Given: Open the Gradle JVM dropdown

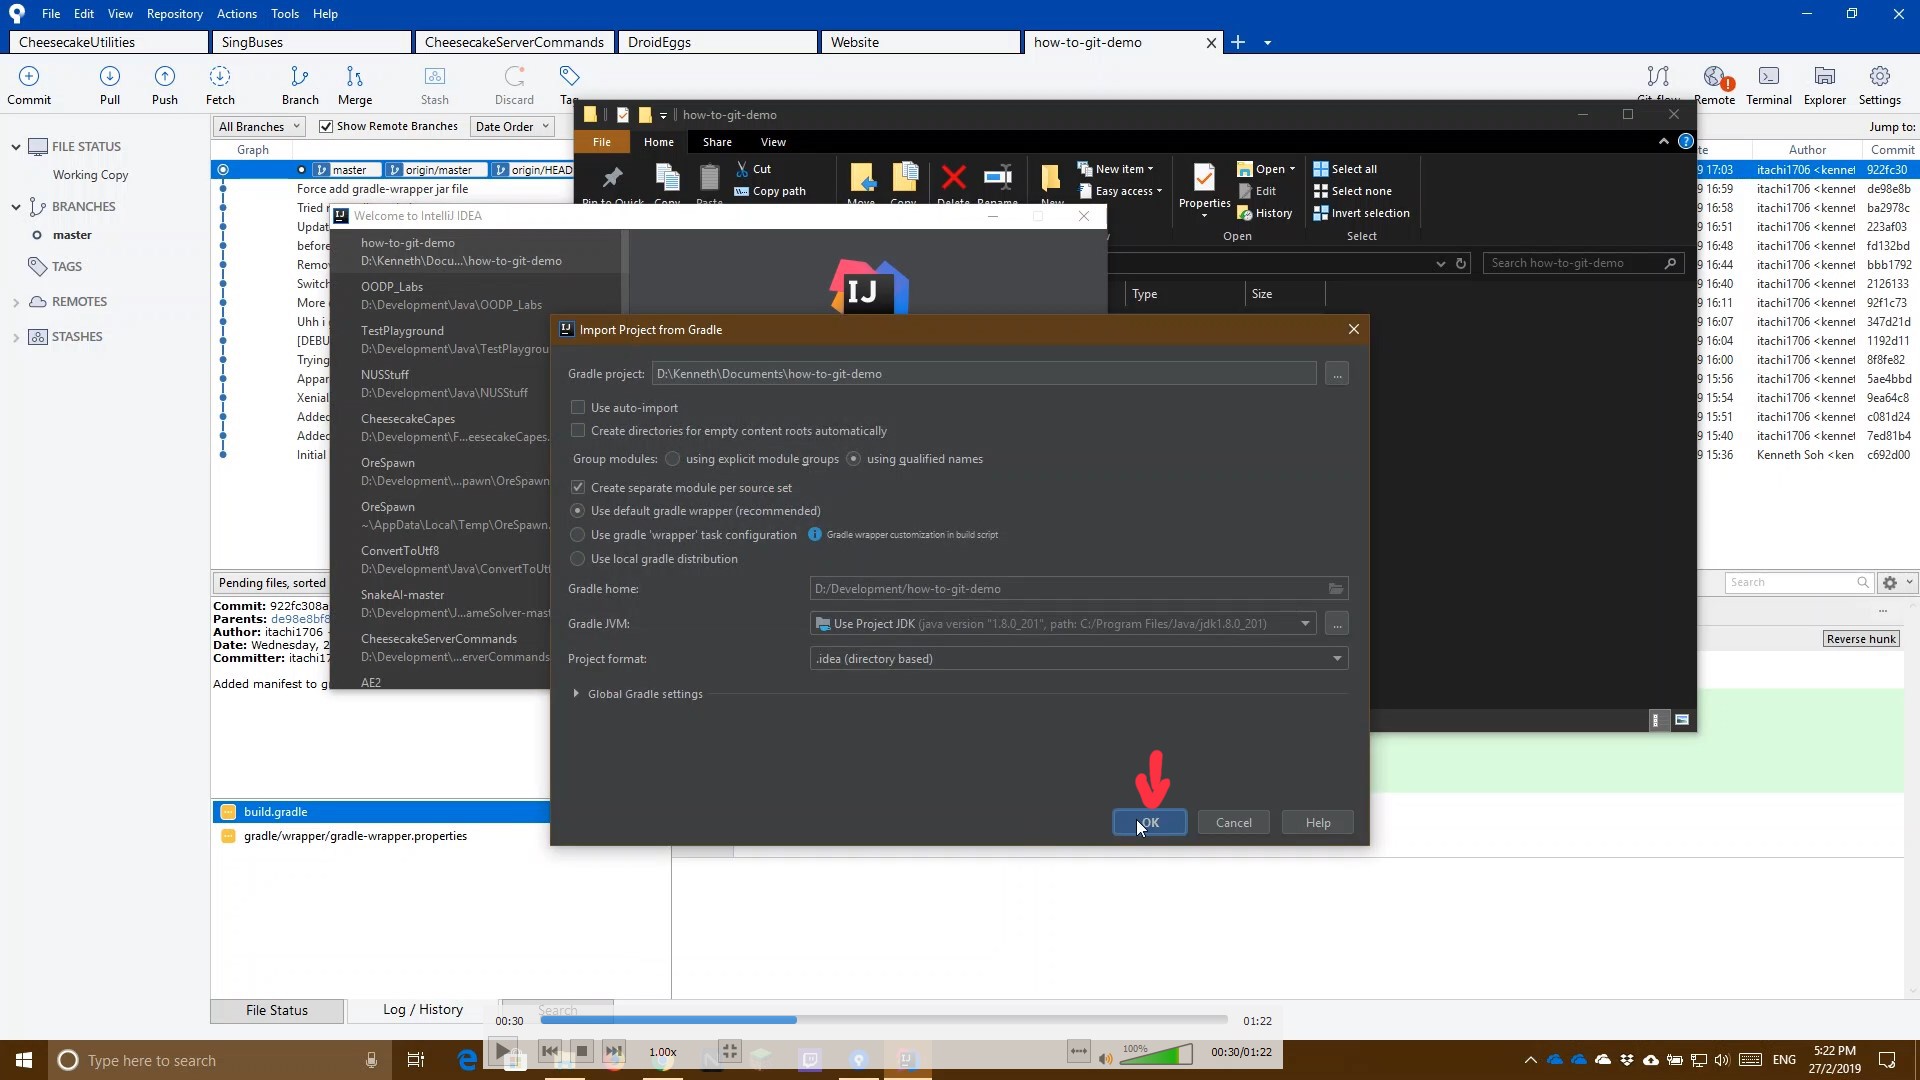Looking at the screenshot, I should [x=1305, y=624].
